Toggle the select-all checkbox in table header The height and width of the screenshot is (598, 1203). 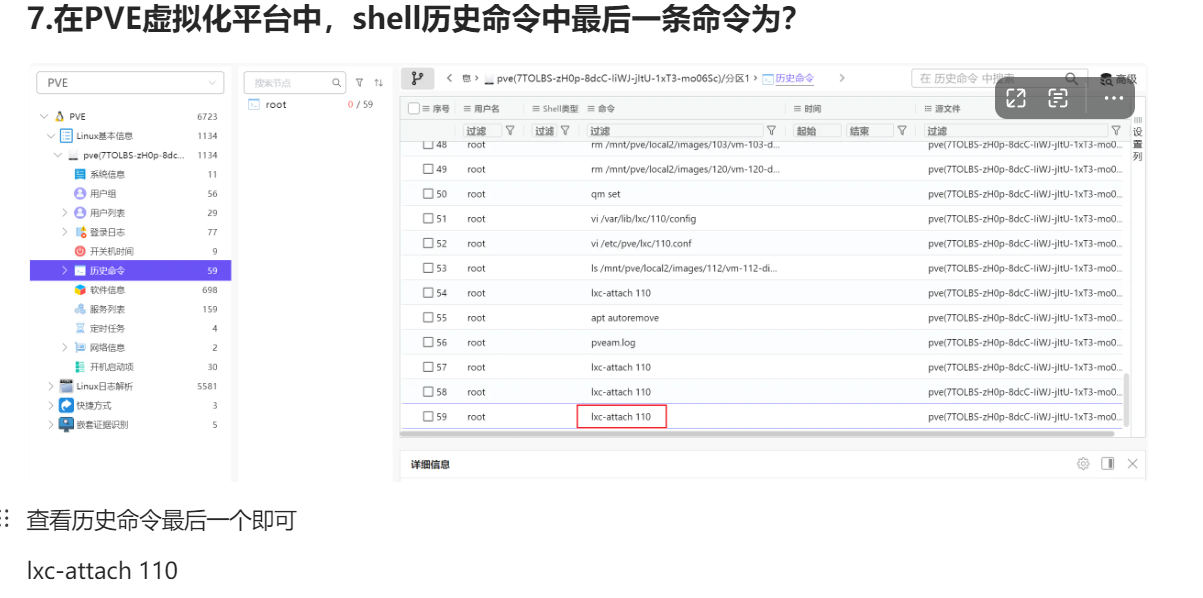point(414,109)
